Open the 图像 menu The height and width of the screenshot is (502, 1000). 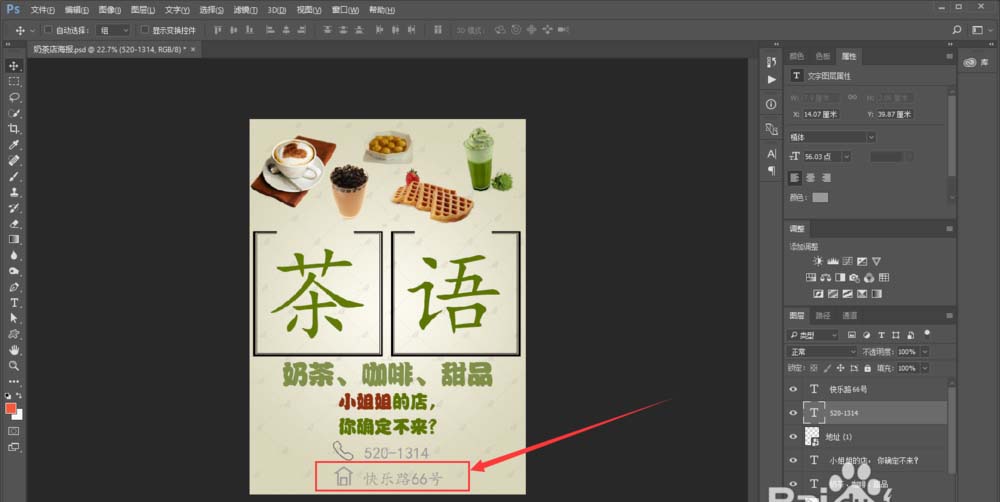point(110,10)
